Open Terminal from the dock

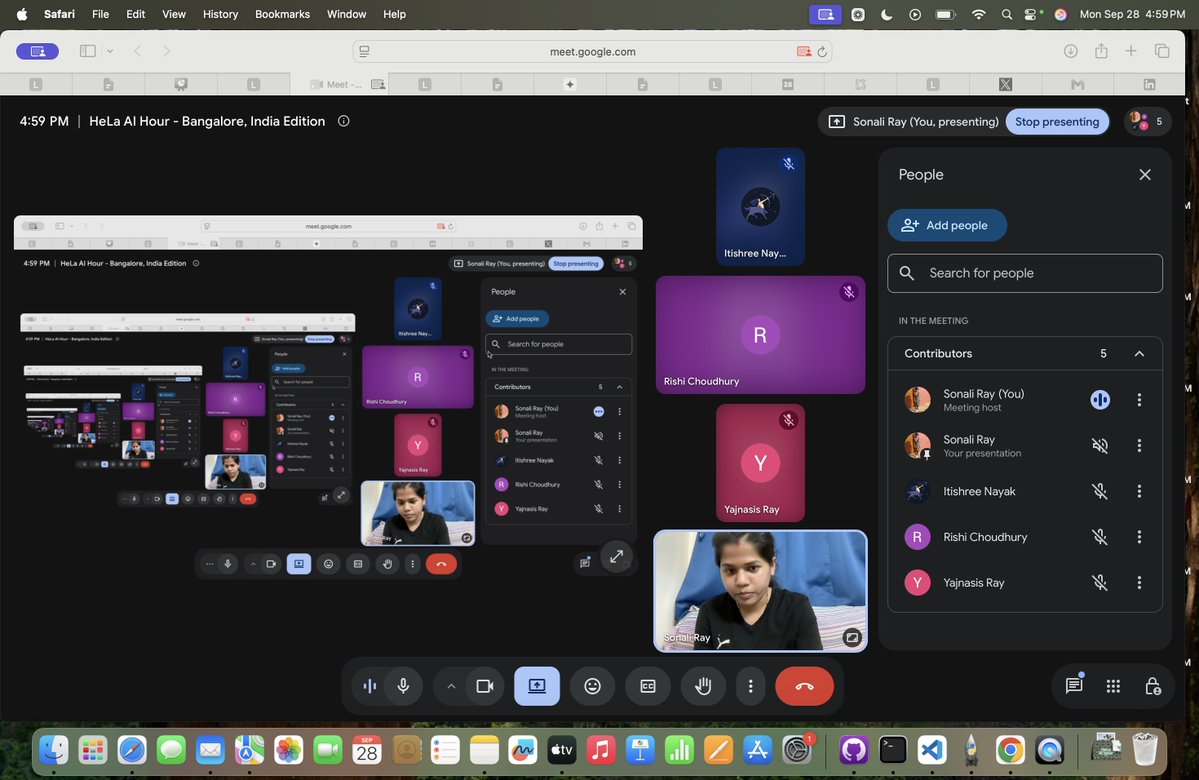coord(892,750)
